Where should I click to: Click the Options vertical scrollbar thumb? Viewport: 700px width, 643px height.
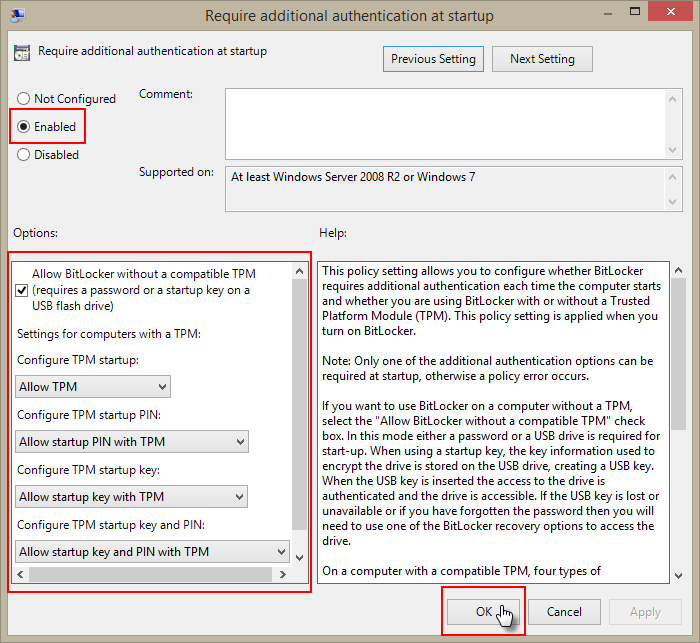click(300, 404)
